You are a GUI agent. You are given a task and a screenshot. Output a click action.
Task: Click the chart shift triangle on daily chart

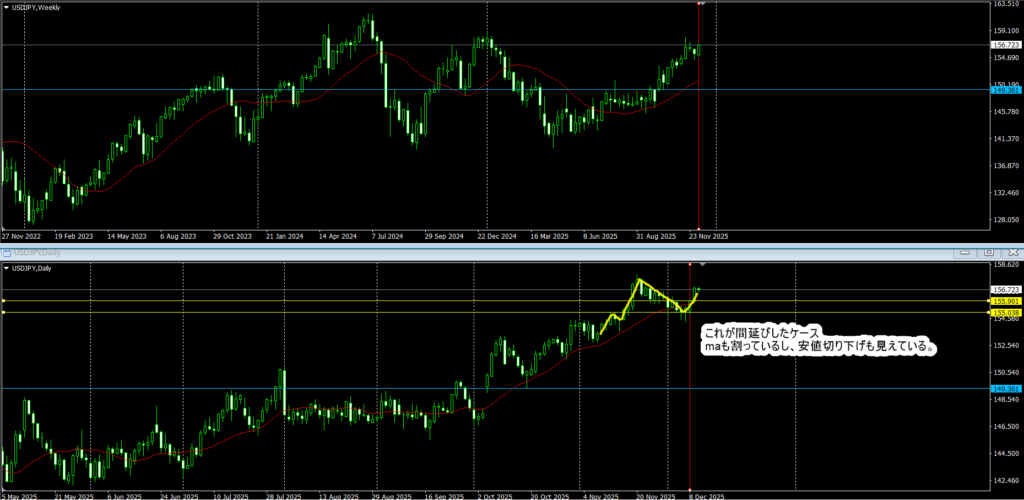pyautogui.click(x=702, y=265)
